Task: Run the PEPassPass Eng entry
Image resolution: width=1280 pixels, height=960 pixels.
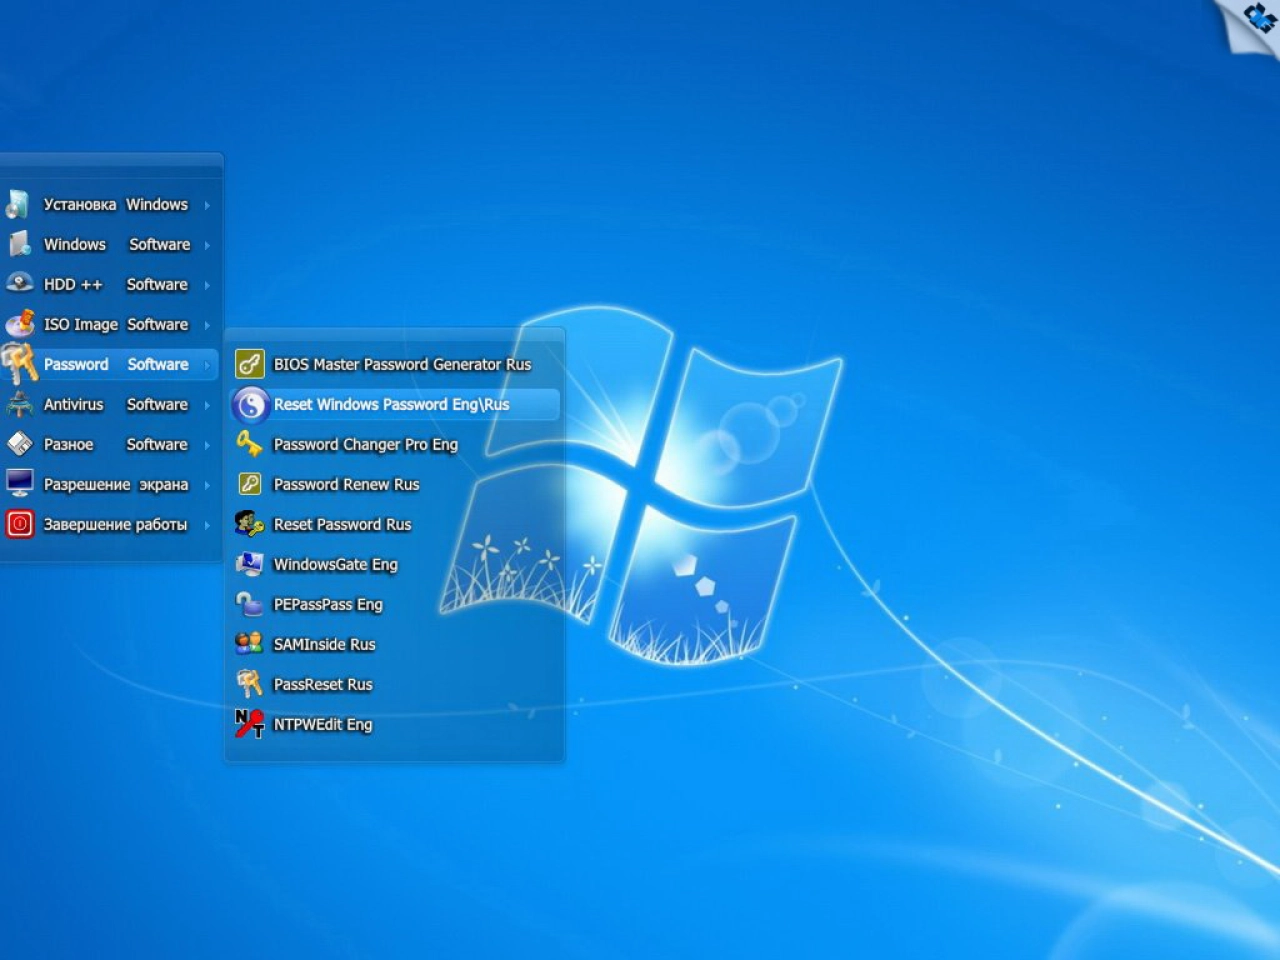Action: pyautogui.click(x=395, y=604)
